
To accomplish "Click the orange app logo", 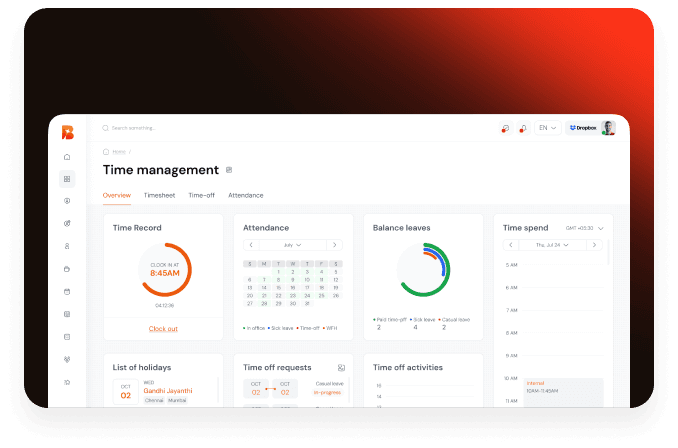I will [67, 132].
